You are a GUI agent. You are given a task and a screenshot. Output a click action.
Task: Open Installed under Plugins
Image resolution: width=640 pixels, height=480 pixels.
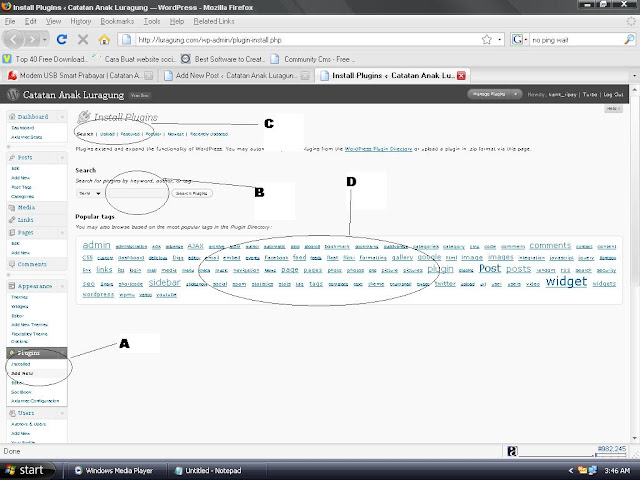tap(20, 364)
